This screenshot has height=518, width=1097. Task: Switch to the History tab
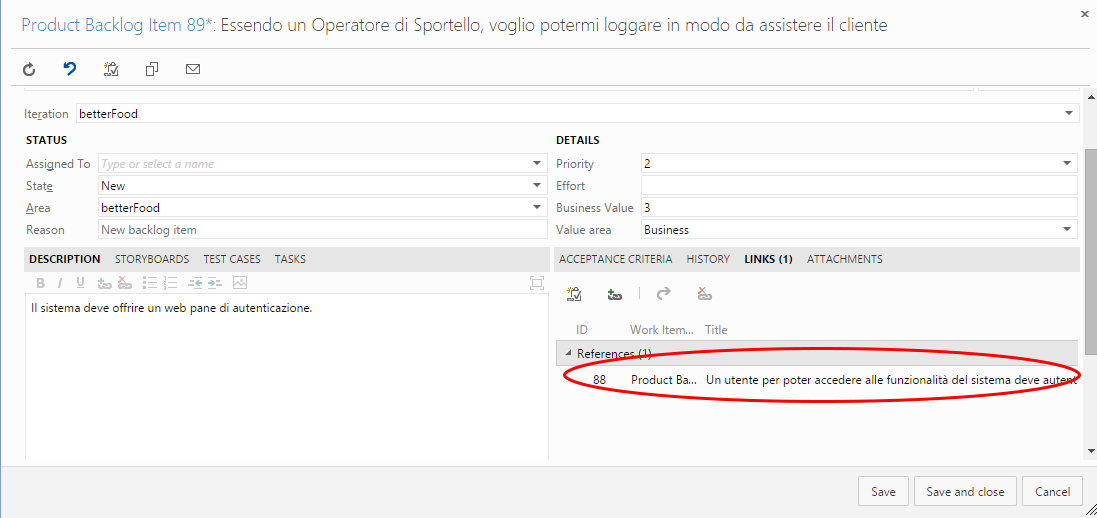708,259
